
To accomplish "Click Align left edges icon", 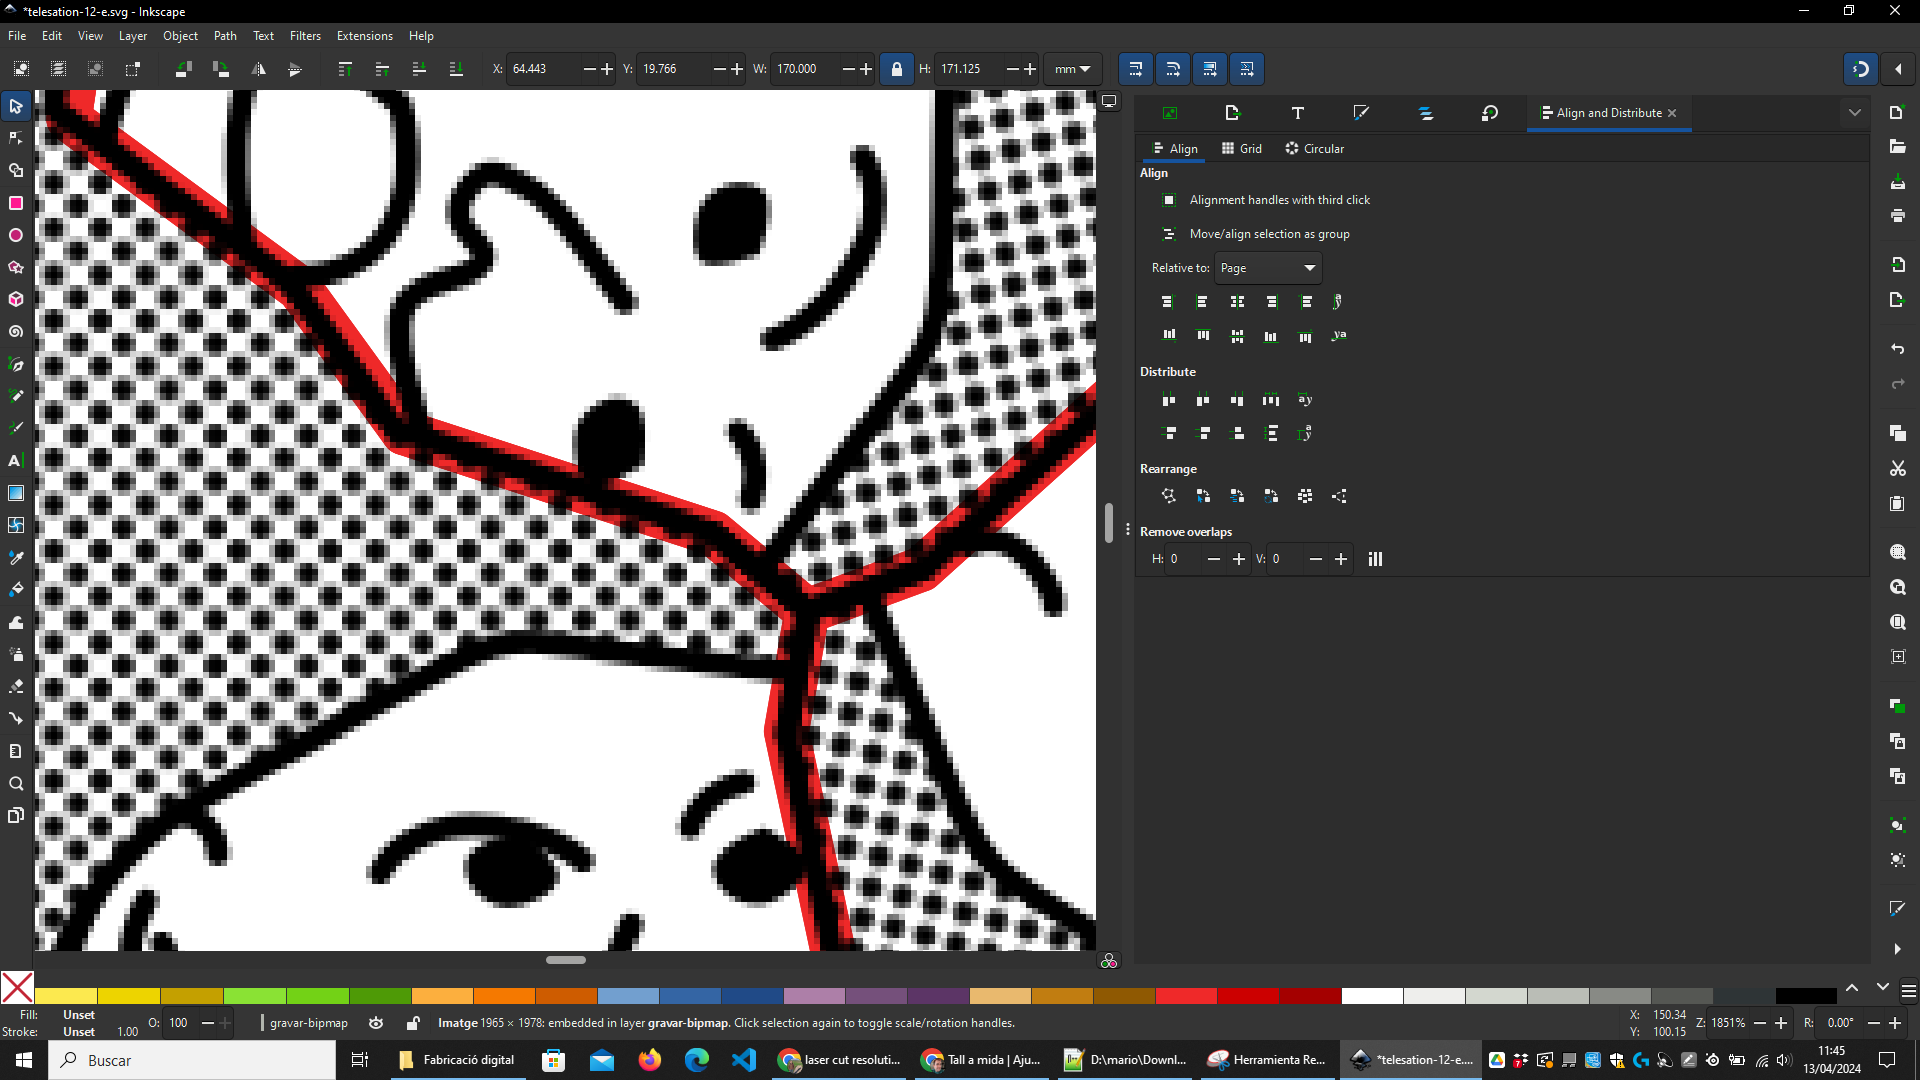I will coord(1202,301).
